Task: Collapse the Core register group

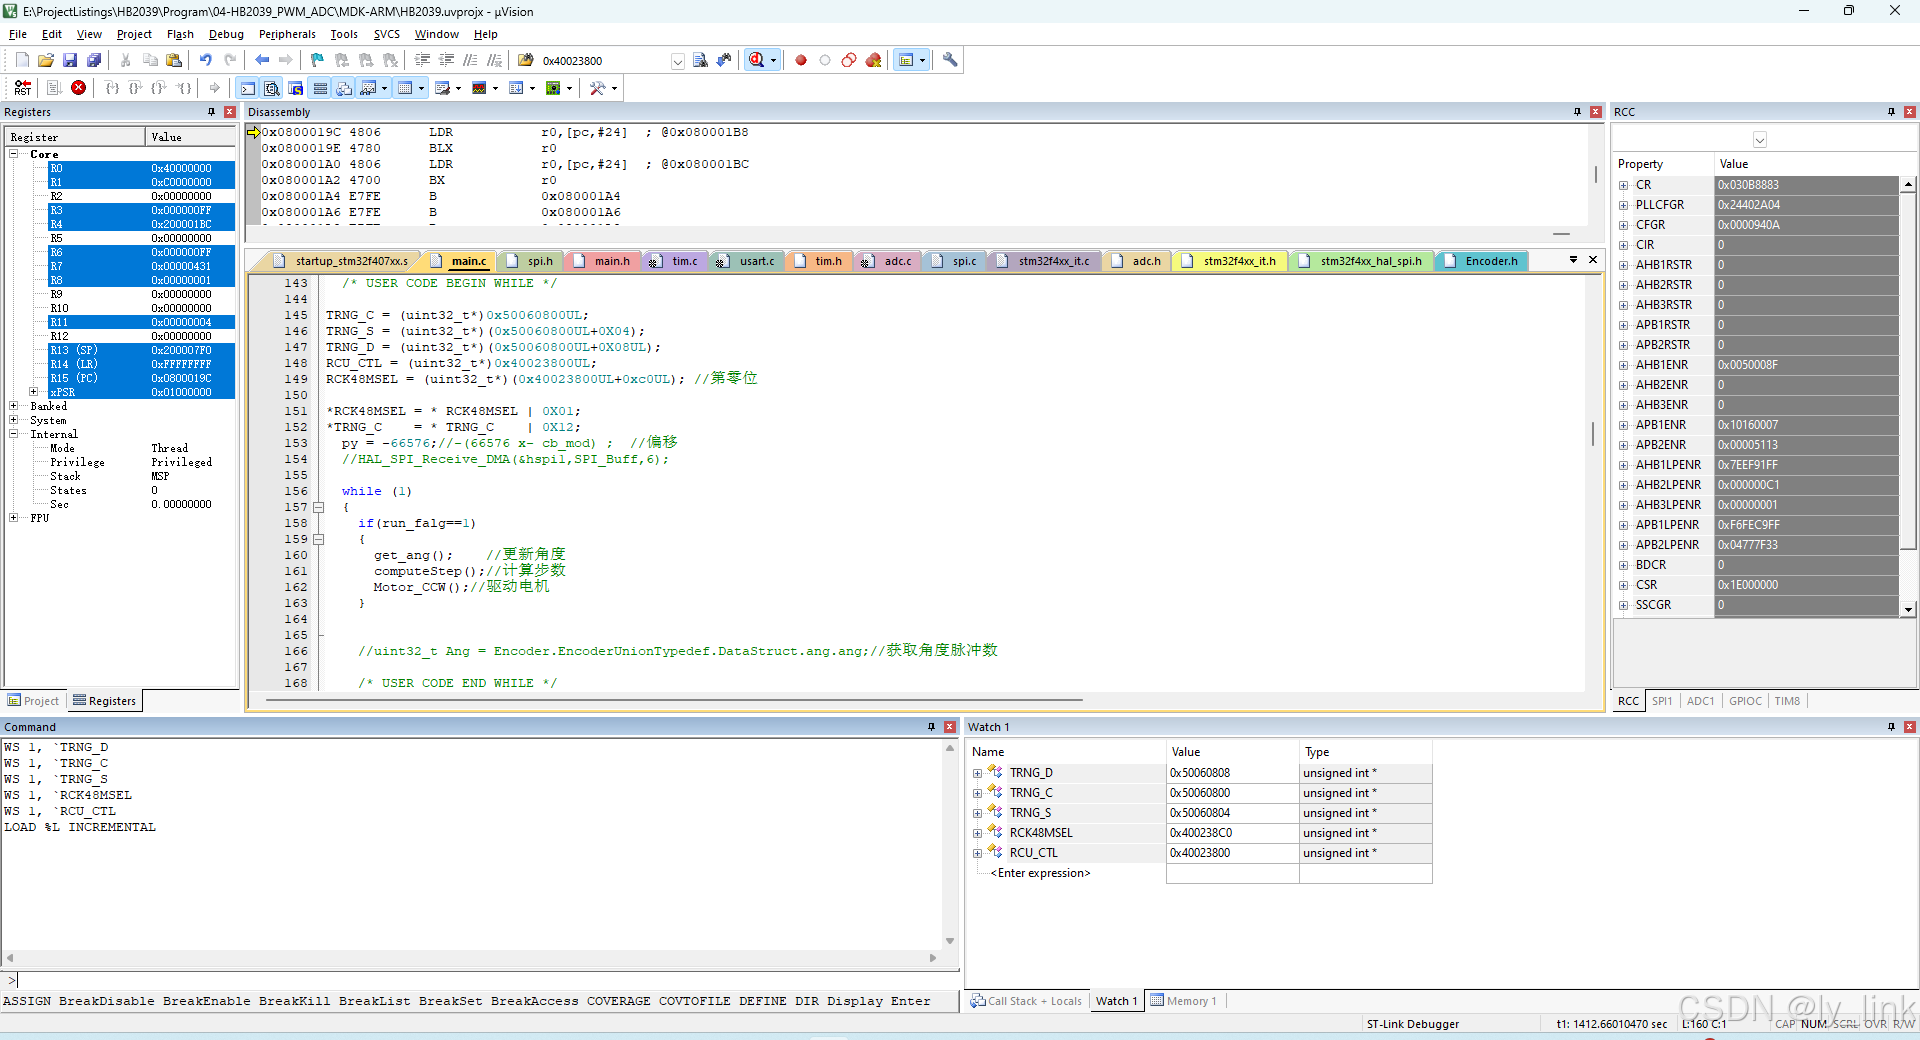Action: pyautogui.click(x=14, y=154)
